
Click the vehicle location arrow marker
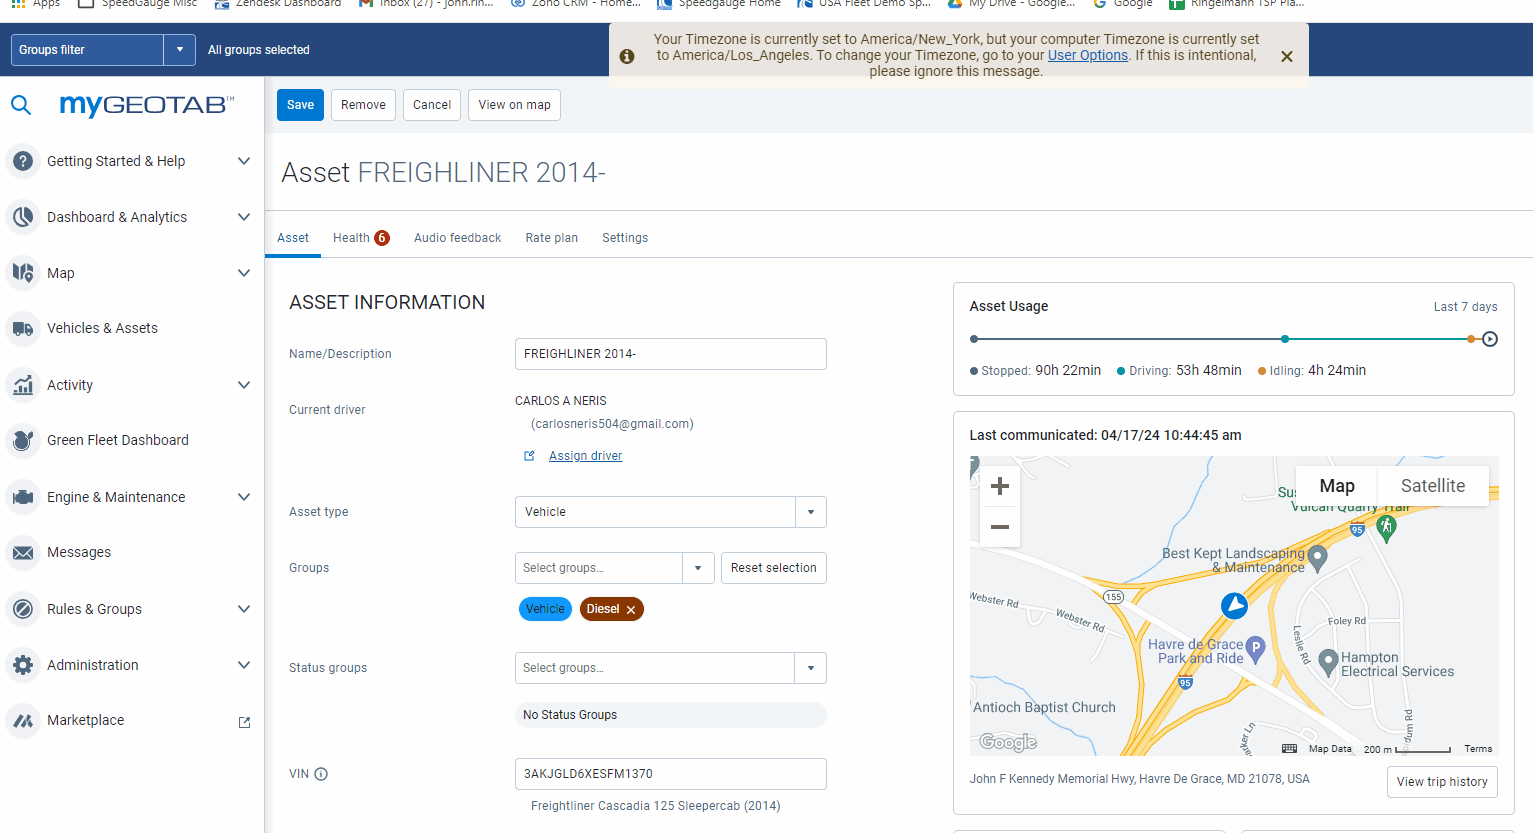[1234, 605]
